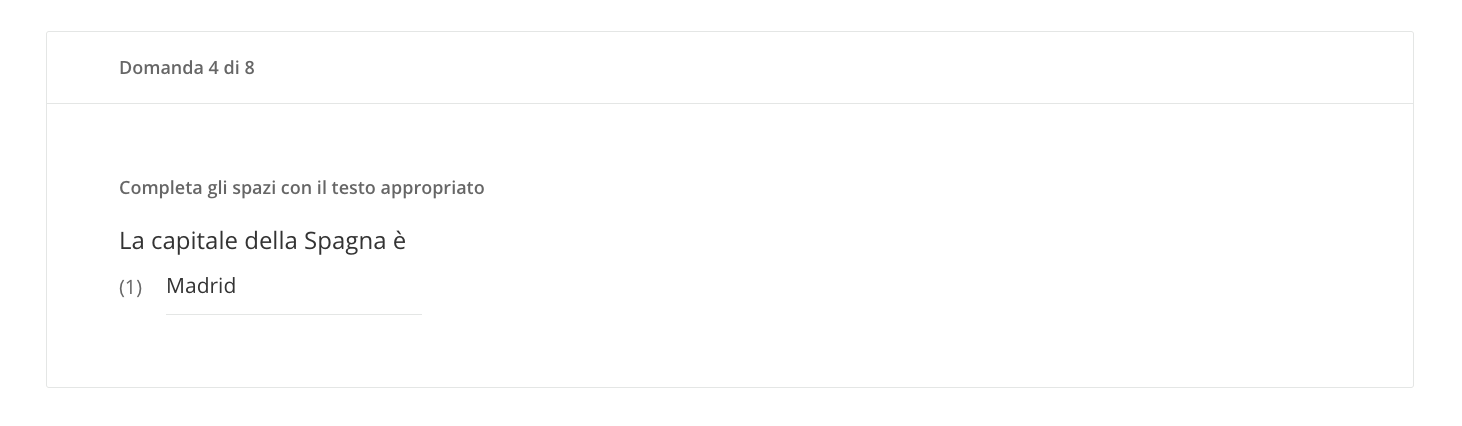This screenshot has height=426, width=1462.
Task: Click the underline beneath the Madrid answer
Action: coord(294,314)
